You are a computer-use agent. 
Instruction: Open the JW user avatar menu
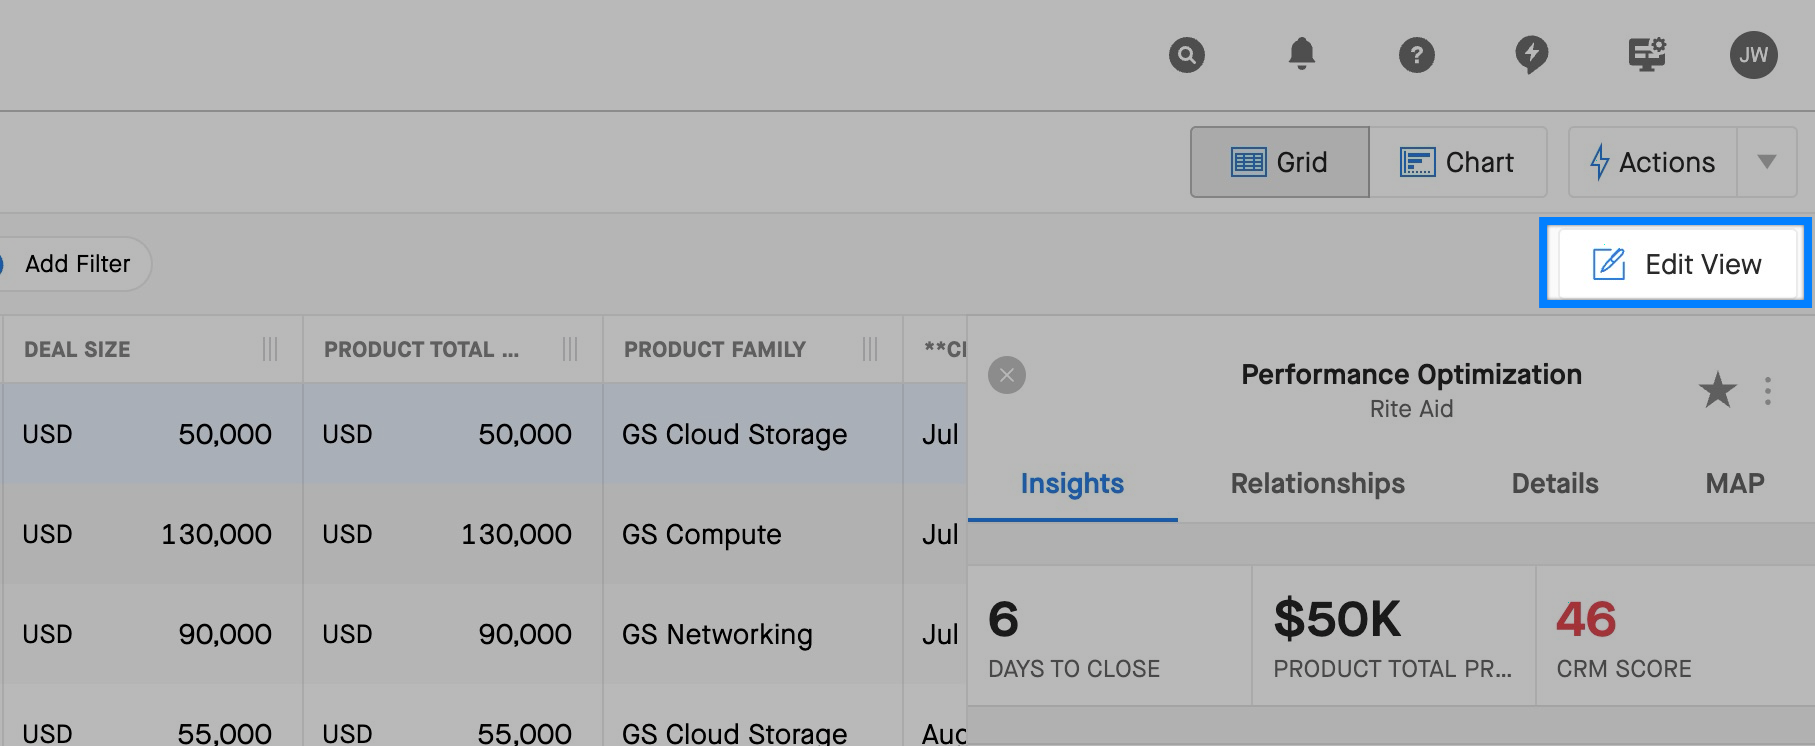pos(1754,54)
